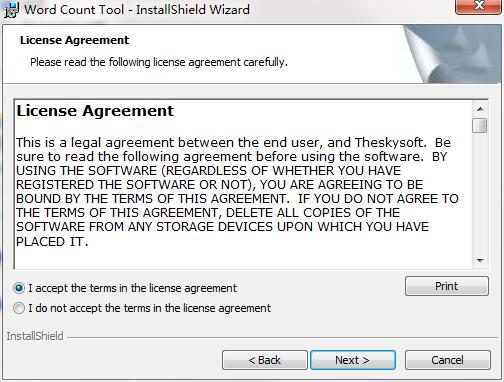Cancel the installation
Screen dimensions: 504x382
448,360
